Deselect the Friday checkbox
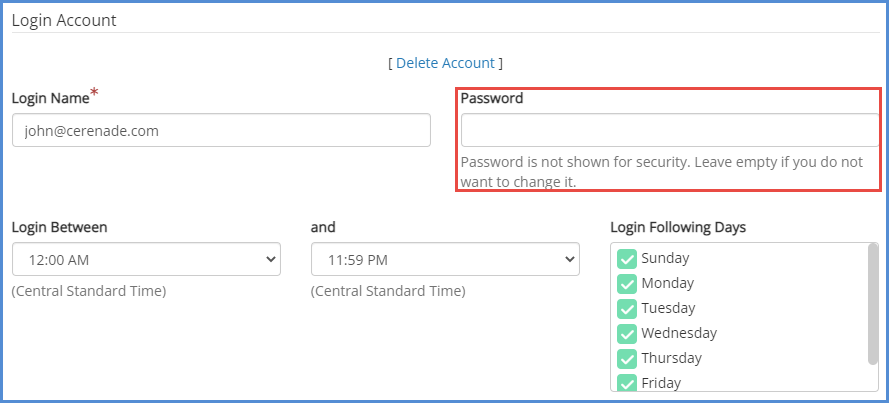This screenshot has height=403, width=889. click(627, 382)
